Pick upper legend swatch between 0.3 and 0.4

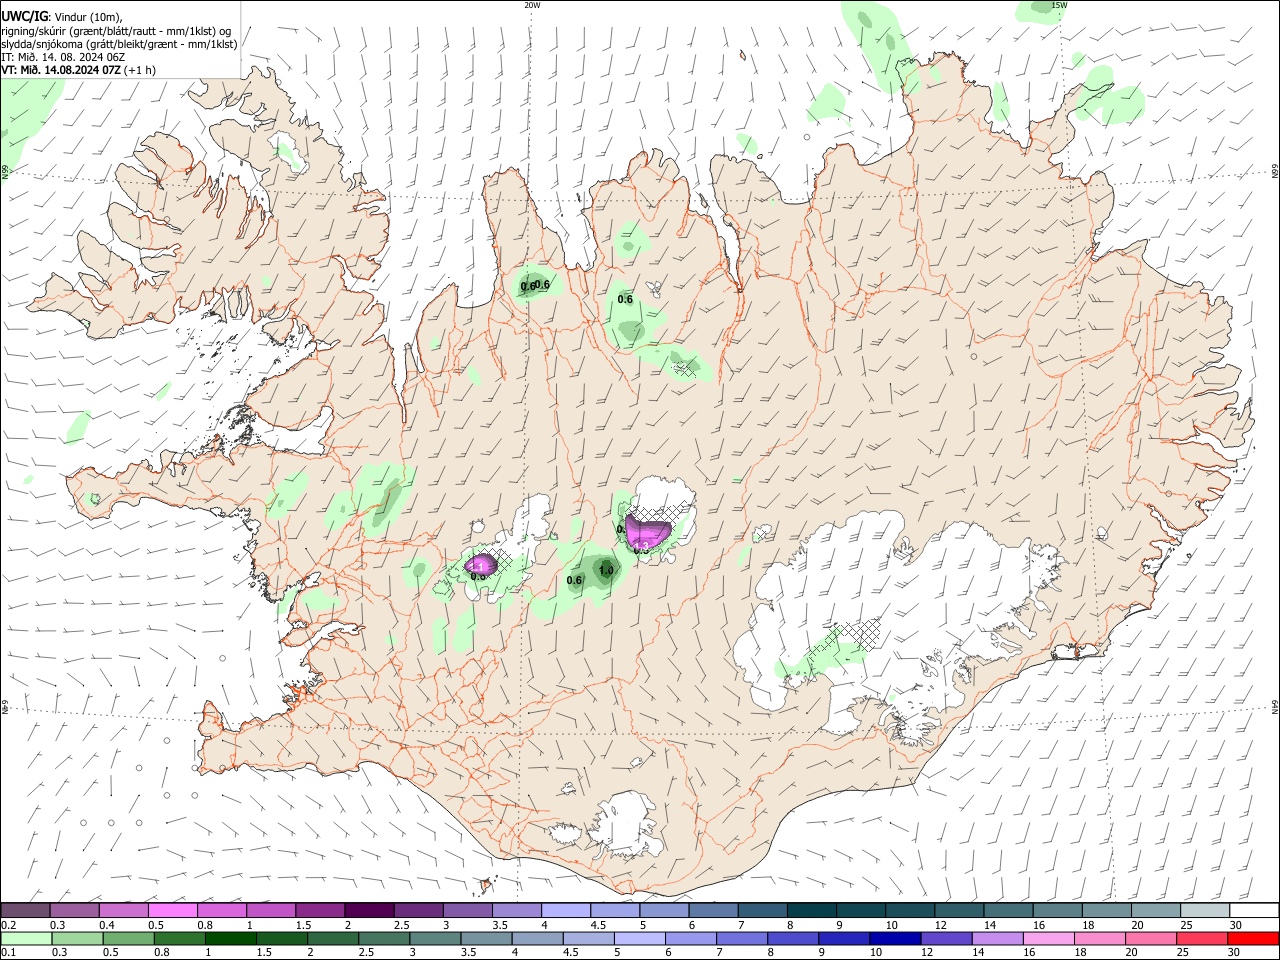click(x=75, y=910)
